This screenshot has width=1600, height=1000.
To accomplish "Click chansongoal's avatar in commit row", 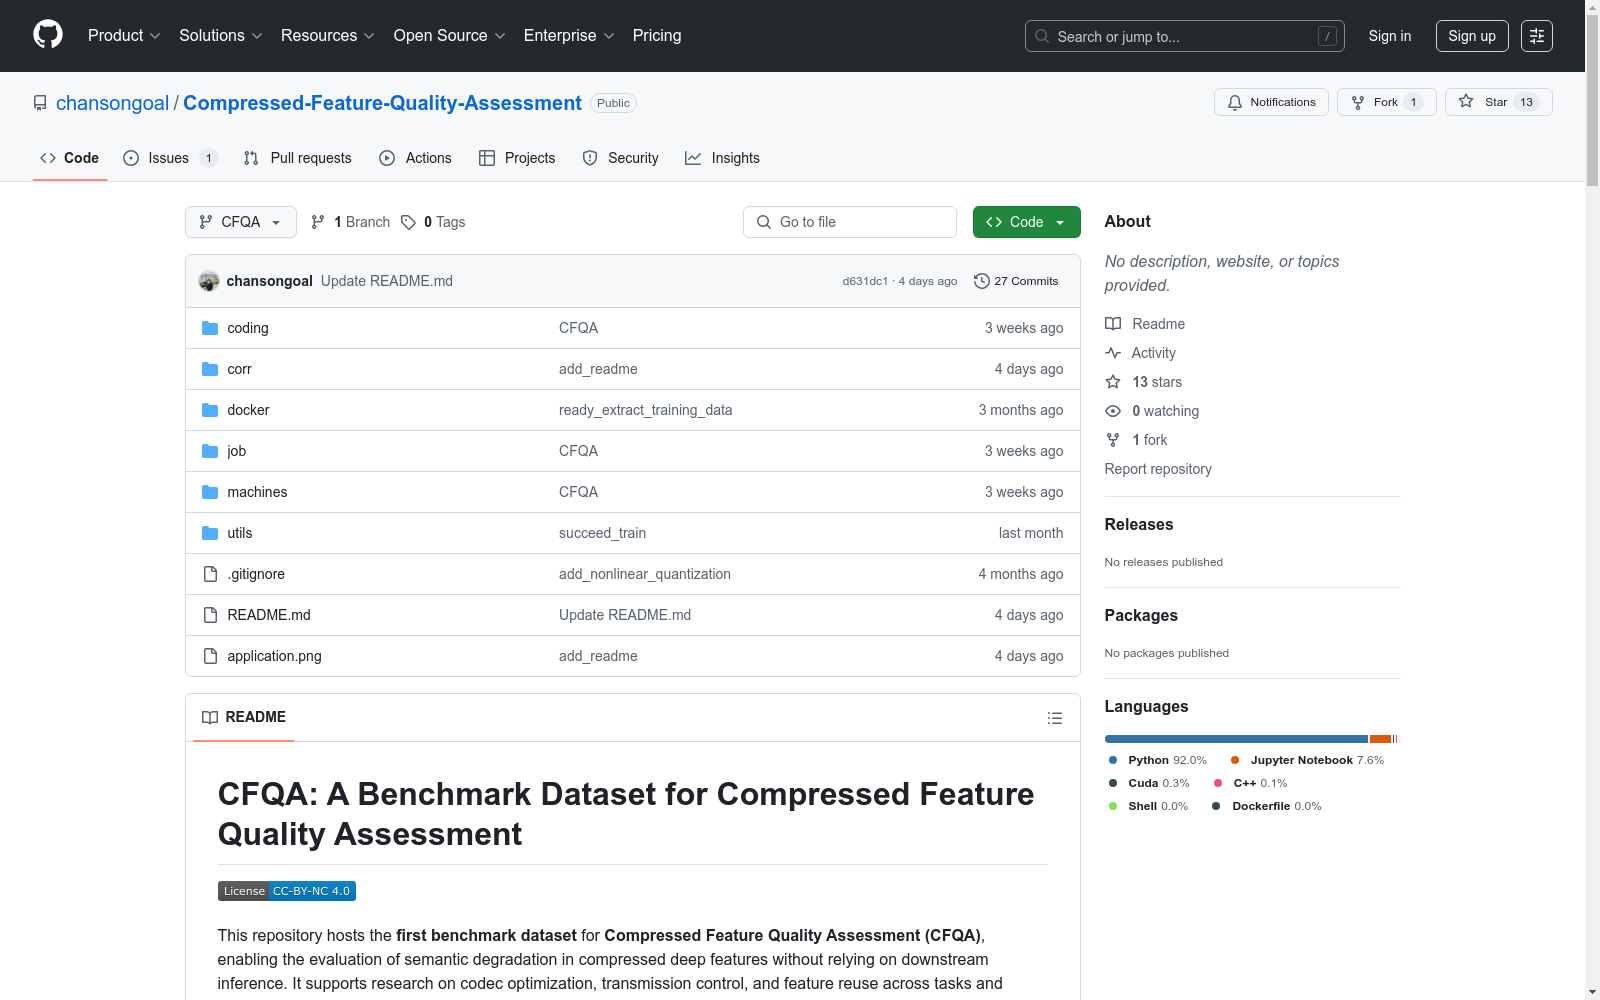I will [x=209, y=281].
